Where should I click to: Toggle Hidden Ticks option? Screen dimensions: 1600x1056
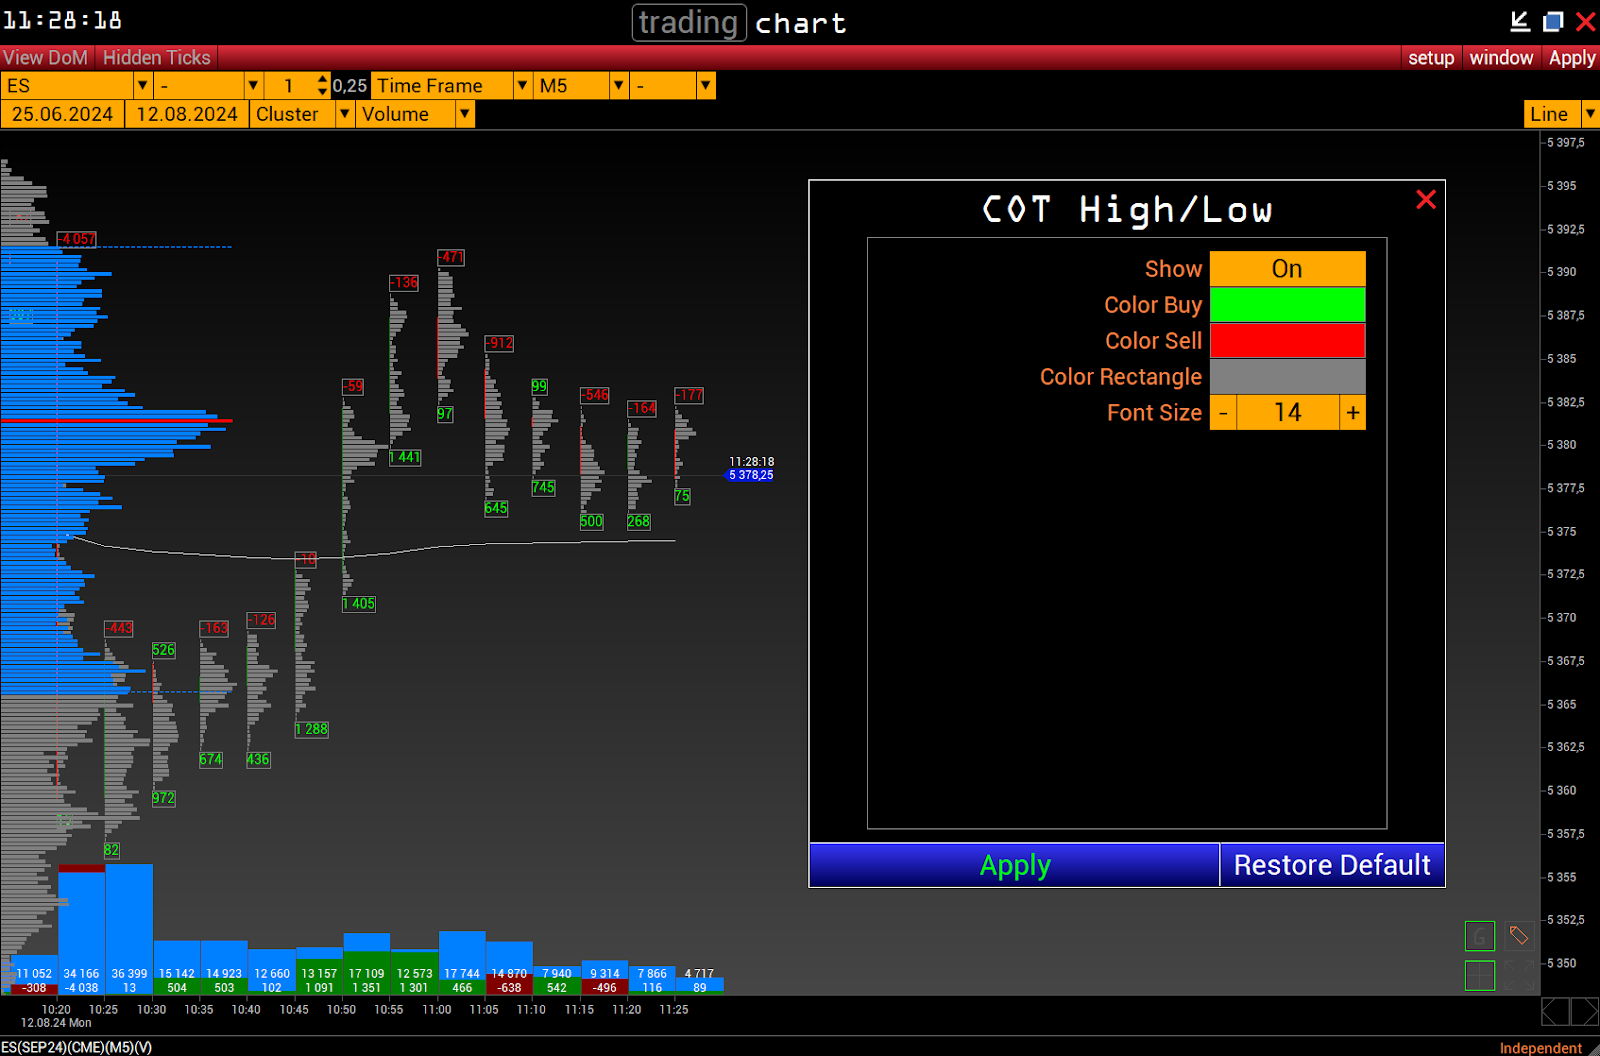pos(157,58)
